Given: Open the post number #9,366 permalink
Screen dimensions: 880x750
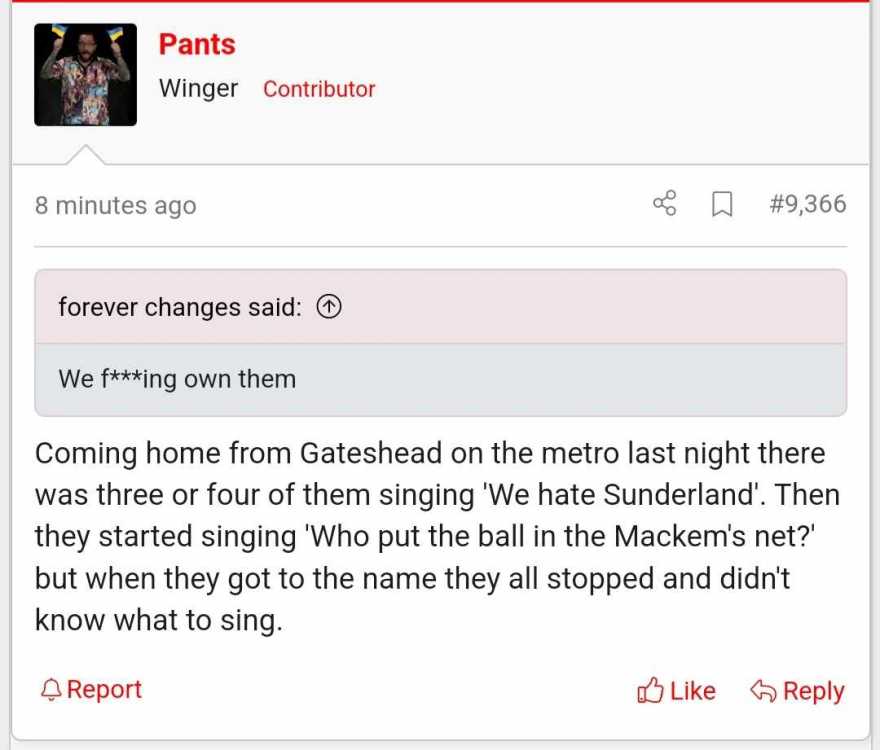Looking at the screenshot, I should point(808,203).
